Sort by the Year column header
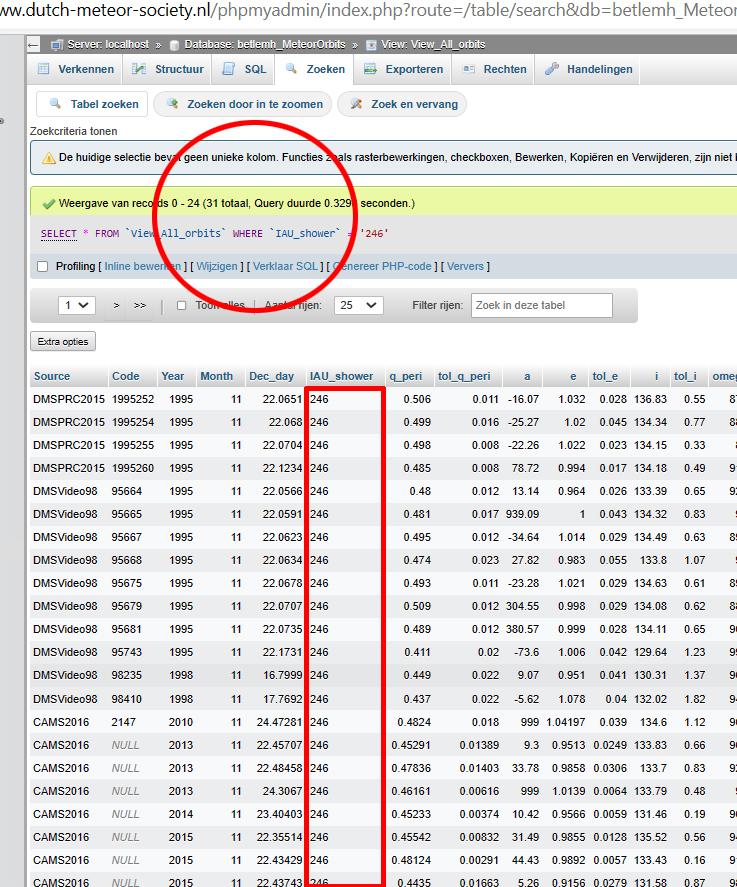This screenshot has height=887, width=737. tap(173, 376)
